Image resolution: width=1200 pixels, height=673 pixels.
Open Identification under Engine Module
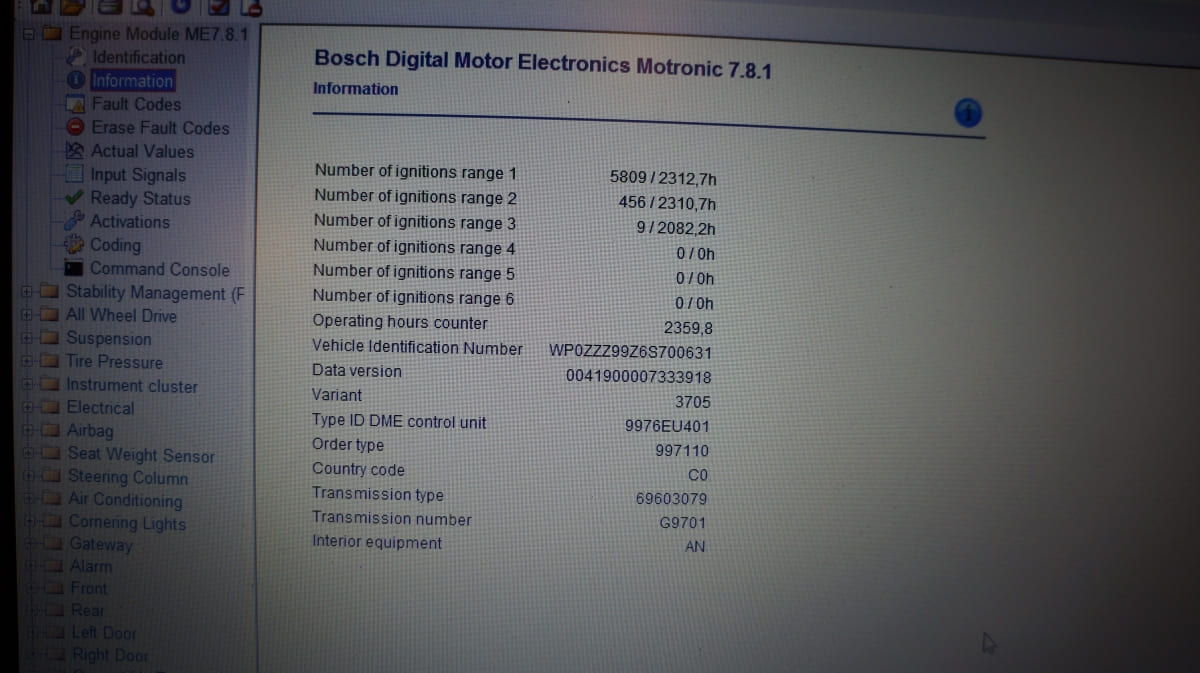138,58
